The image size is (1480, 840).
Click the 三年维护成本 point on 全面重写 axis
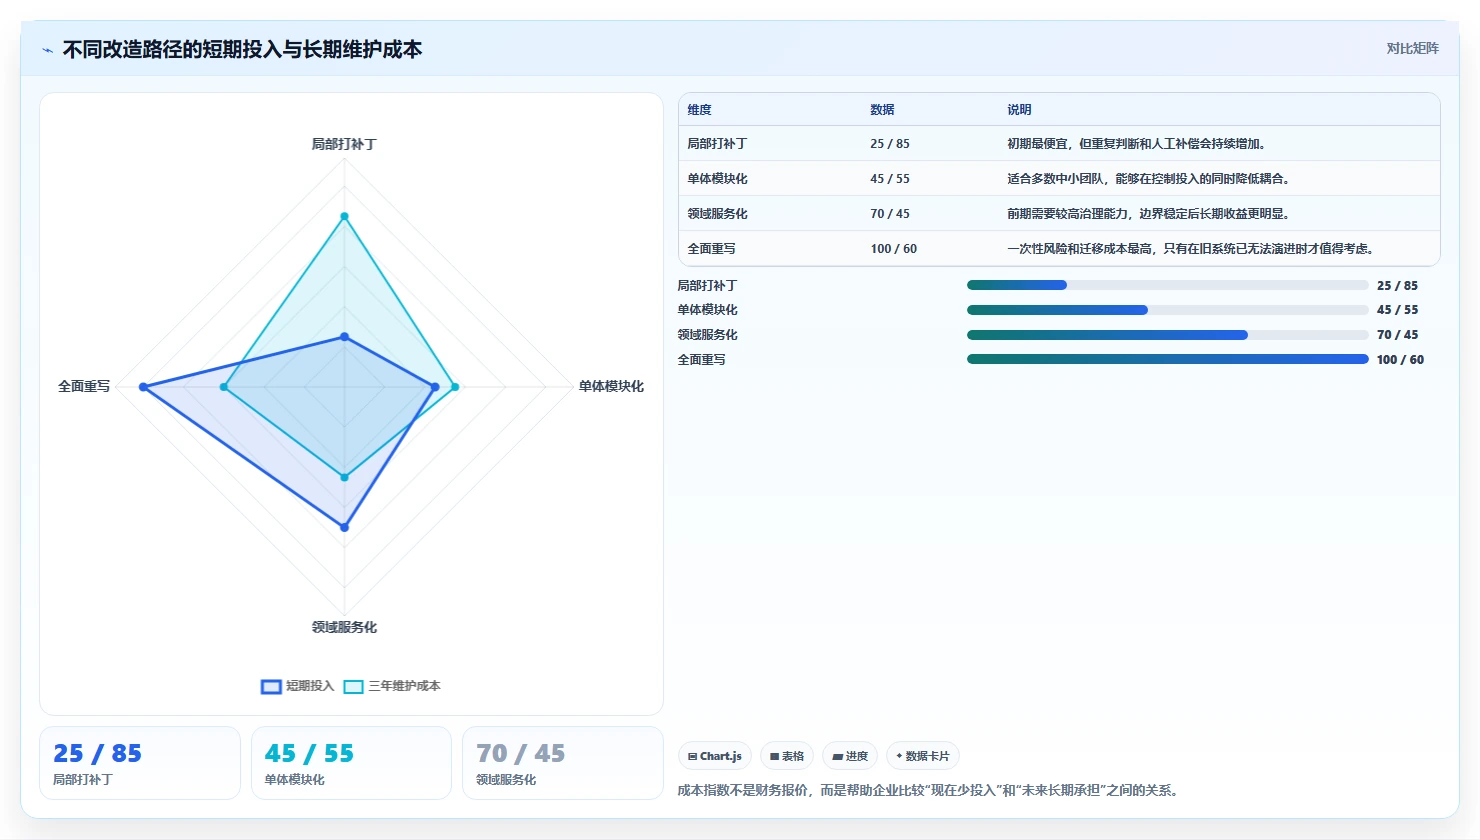(224, 387)
